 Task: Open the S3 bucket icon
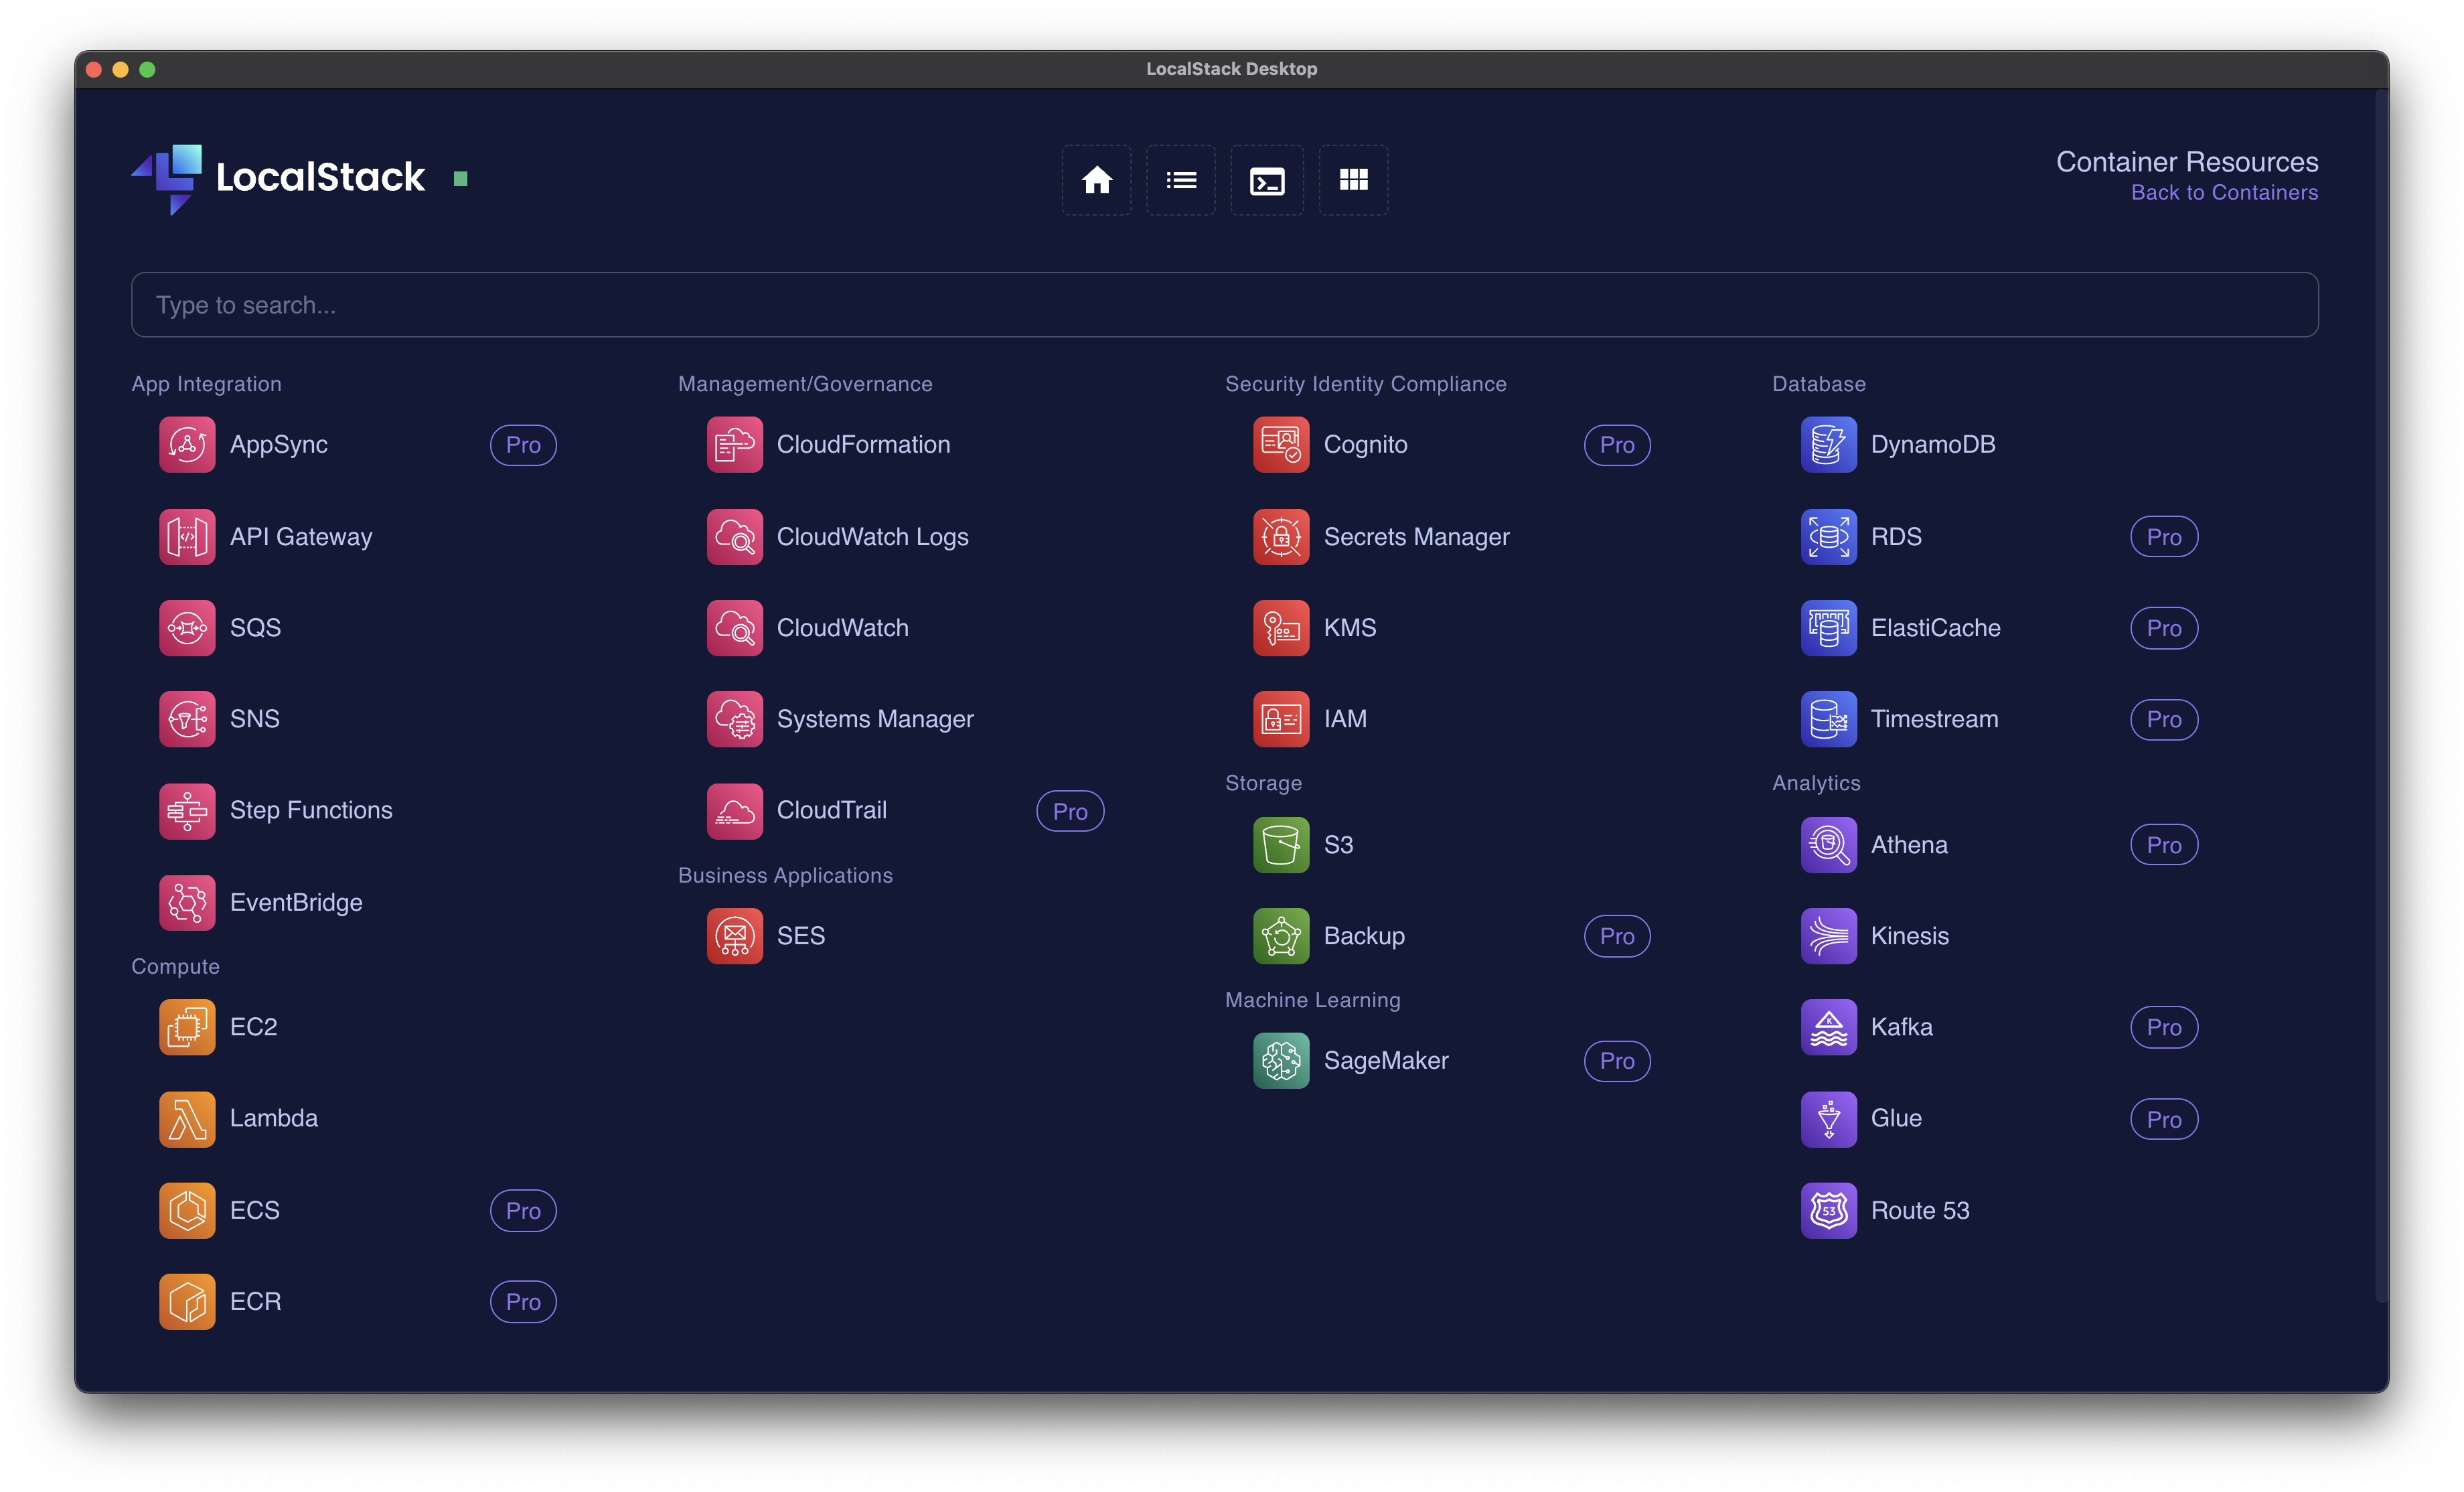(x=1281, y=845)
